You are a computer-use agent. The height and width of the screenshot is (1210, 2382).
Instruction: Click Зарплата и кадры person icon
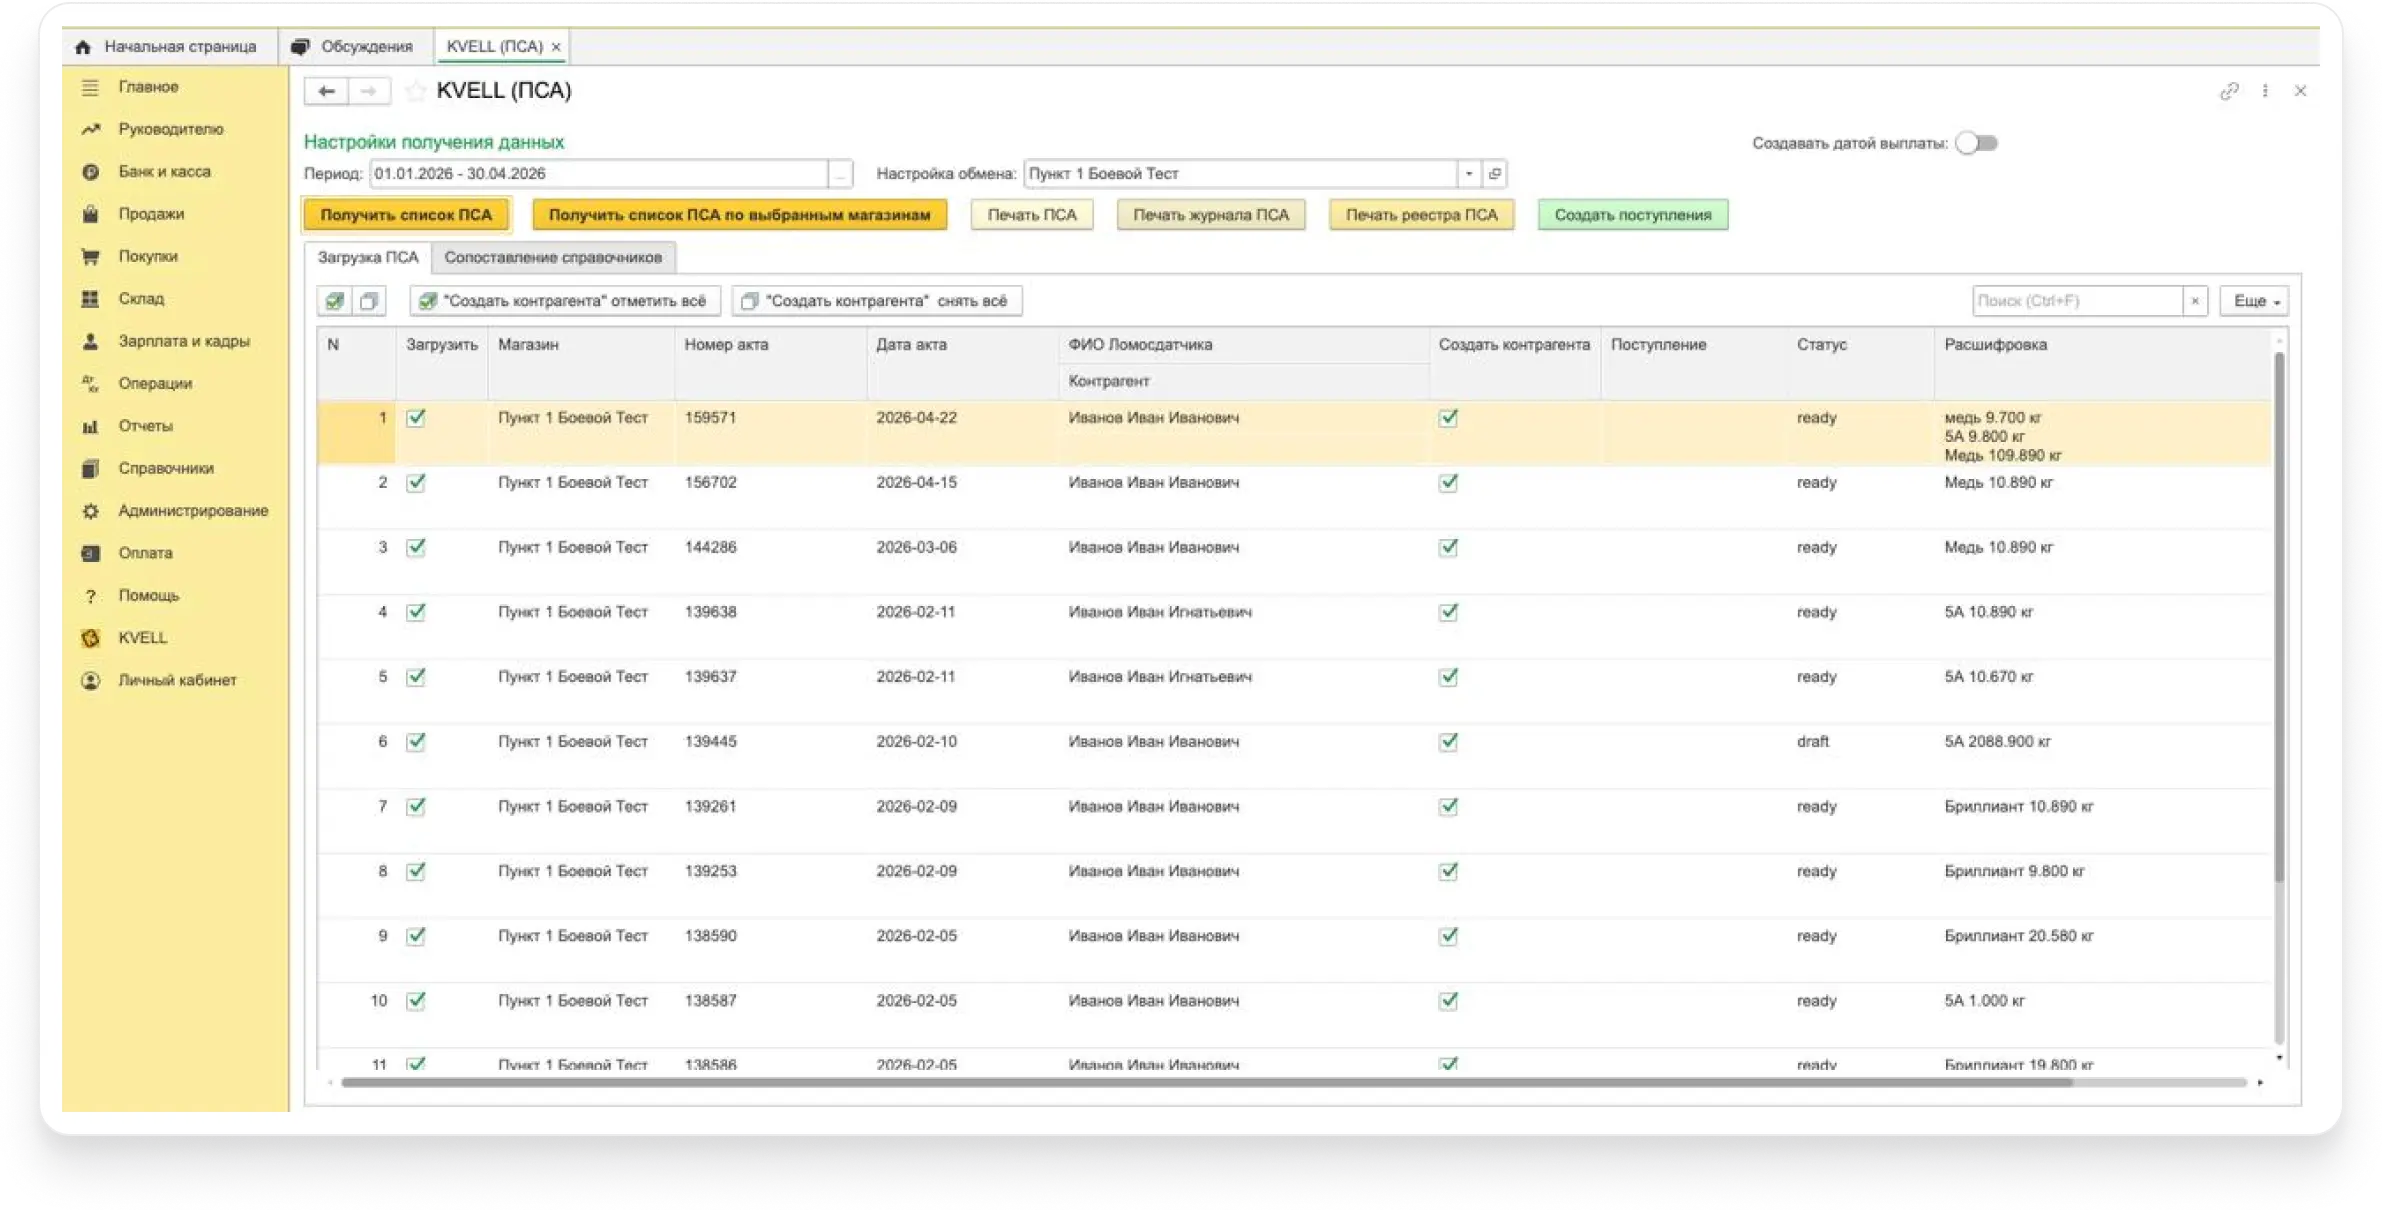(x=90, y=341)
